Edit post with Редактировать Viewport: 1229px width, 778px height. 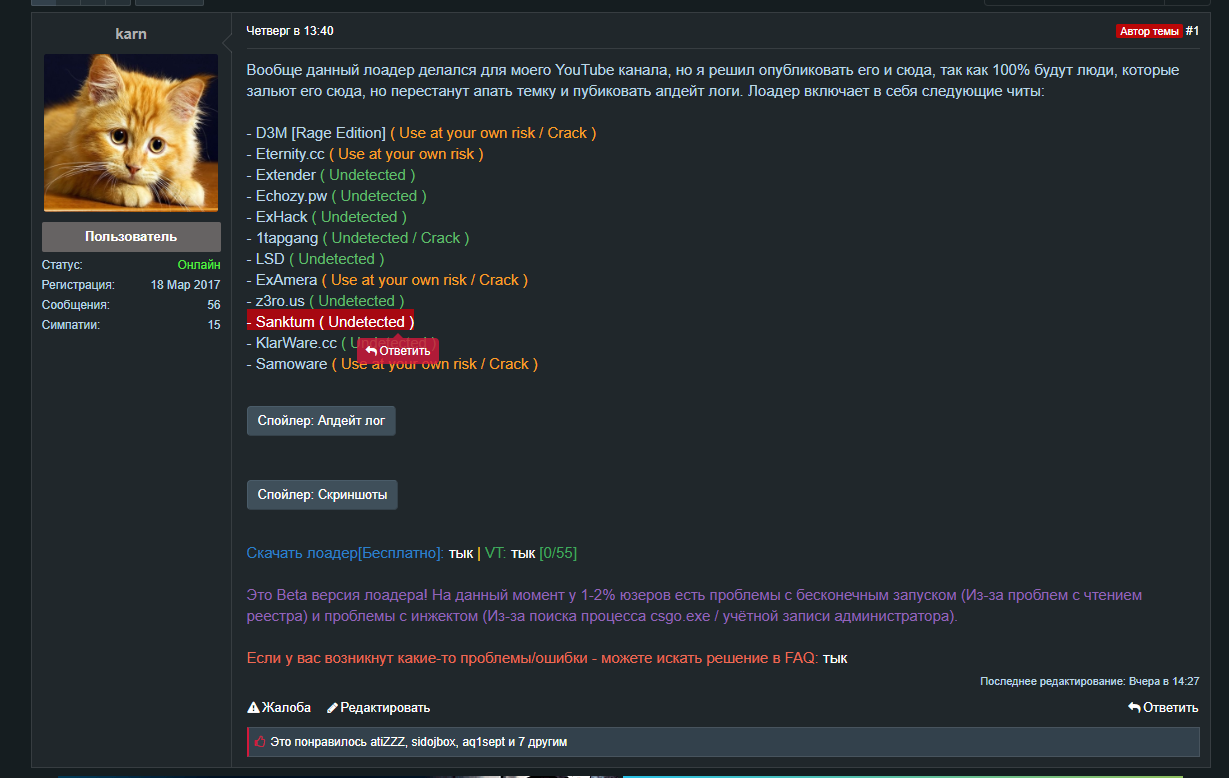tap(378, 707)
